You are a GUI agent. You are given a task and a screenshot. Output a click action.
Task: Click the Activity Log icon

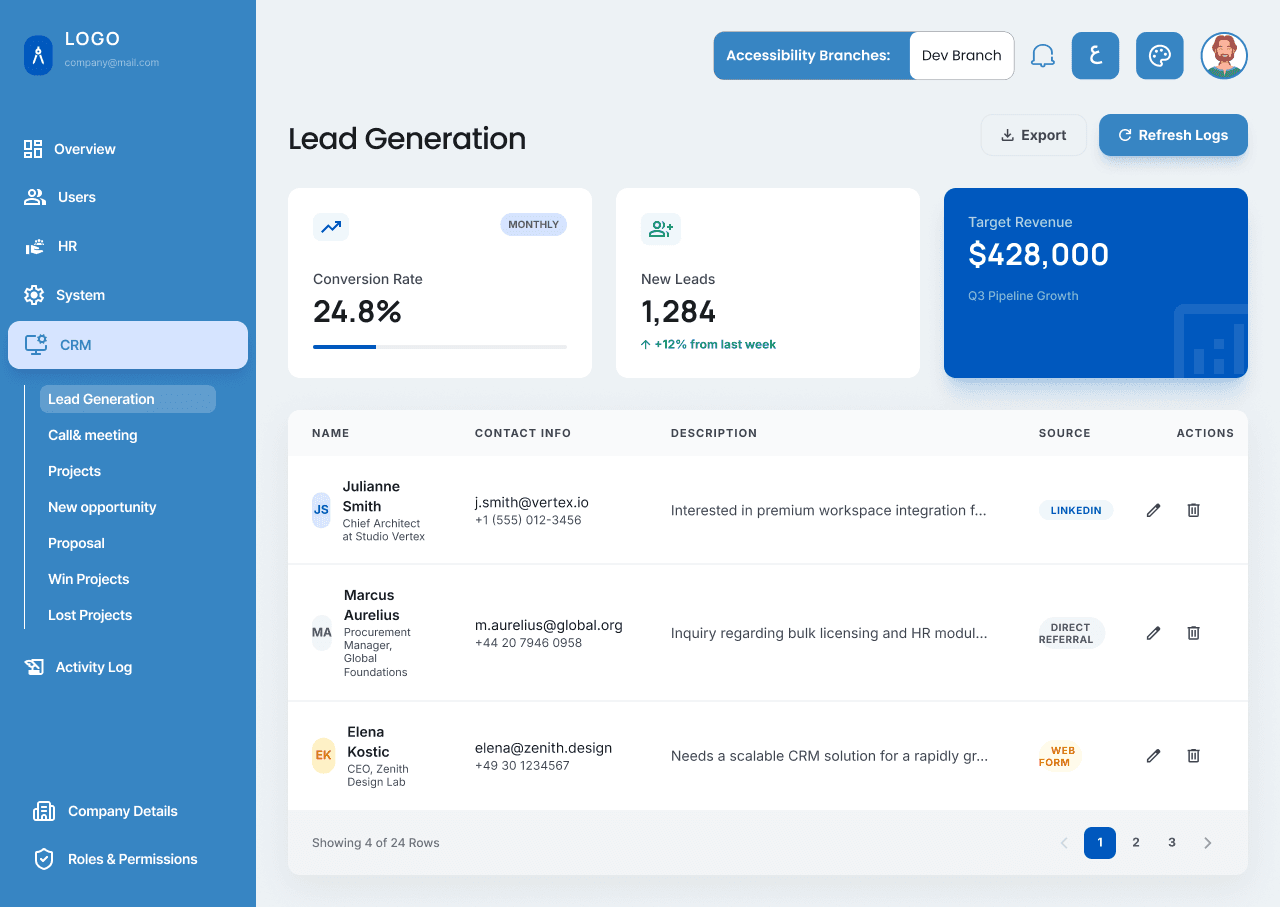coord(34,667)
